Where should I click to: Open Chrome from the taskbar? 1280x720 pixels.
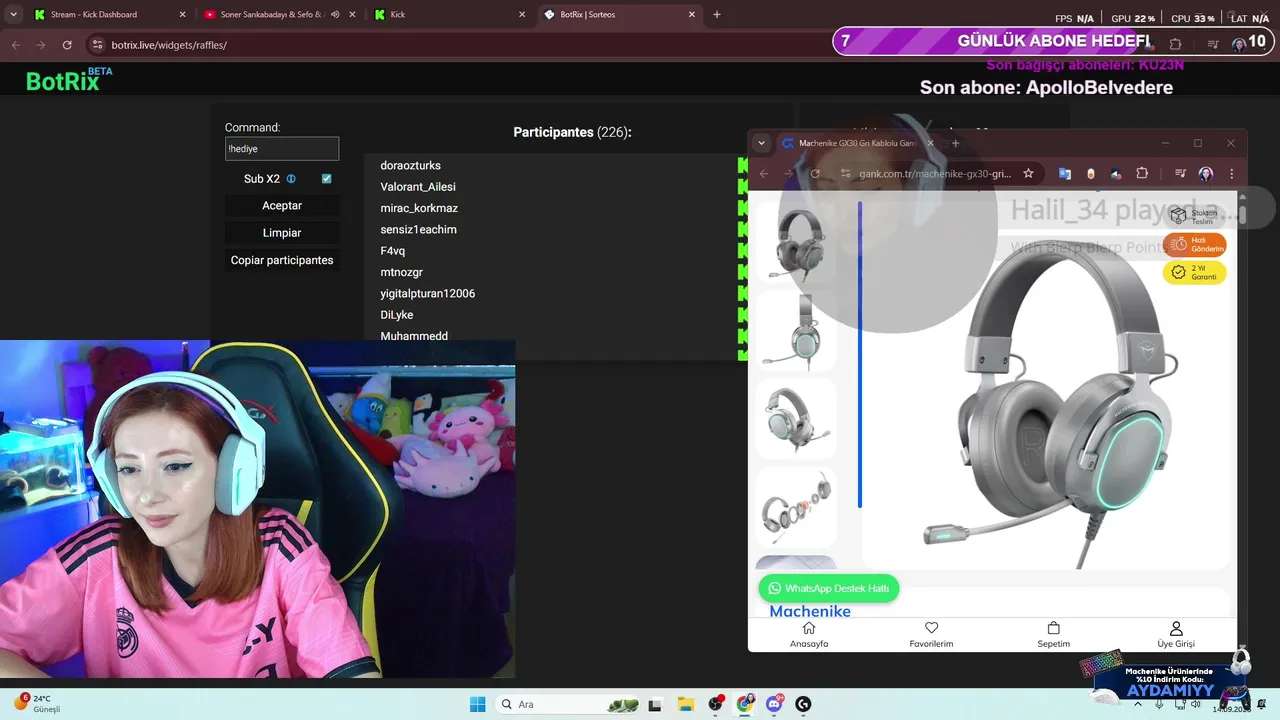[745, 704]
